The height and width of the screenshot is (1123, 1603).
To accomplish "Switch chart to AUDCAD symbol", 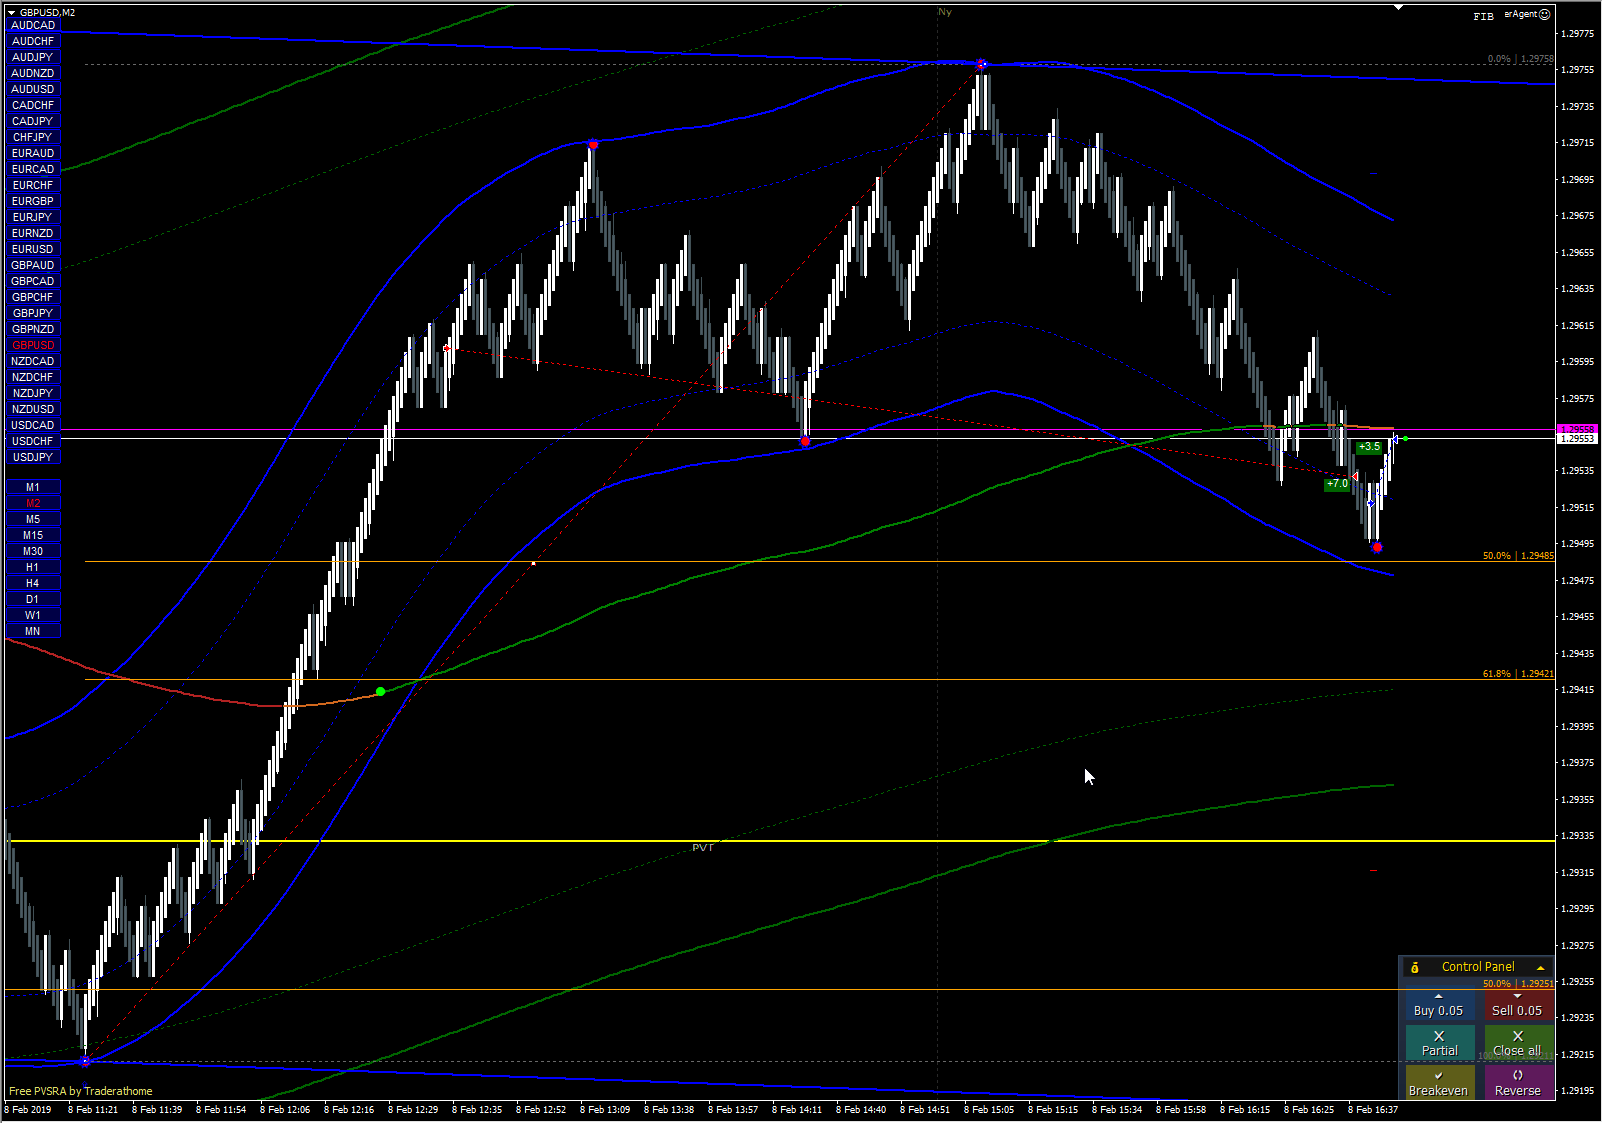I will coord(33,25).
